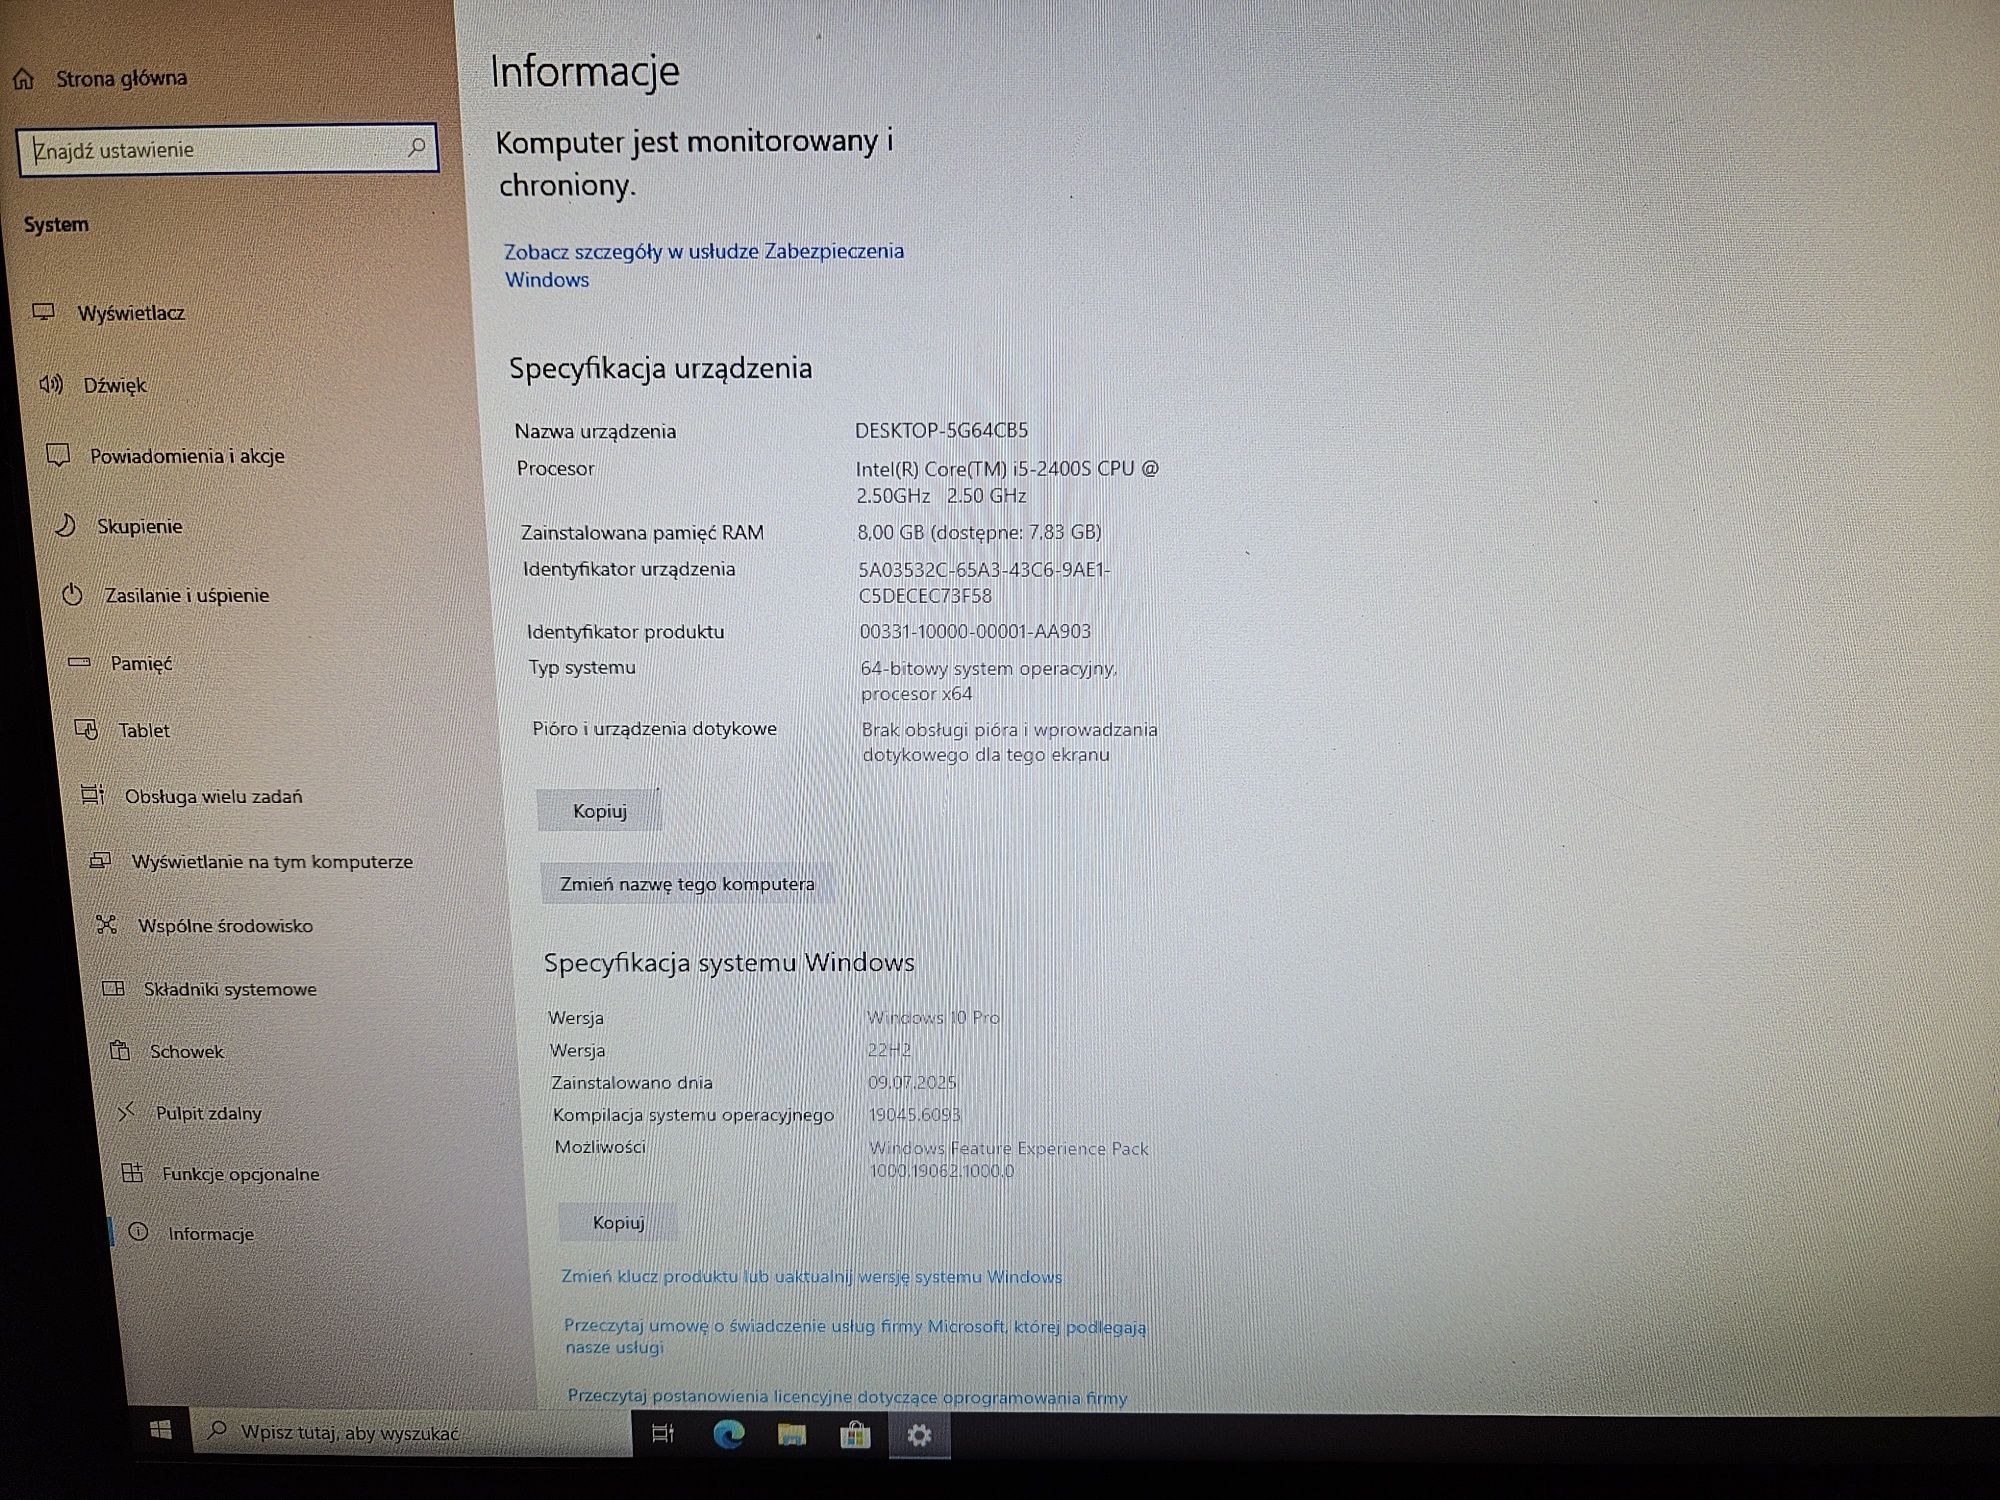The height and width of the screenshot is (1500, 2000).
Task: Open Task View on the taskbar
Action: (x=663, y=1434)
